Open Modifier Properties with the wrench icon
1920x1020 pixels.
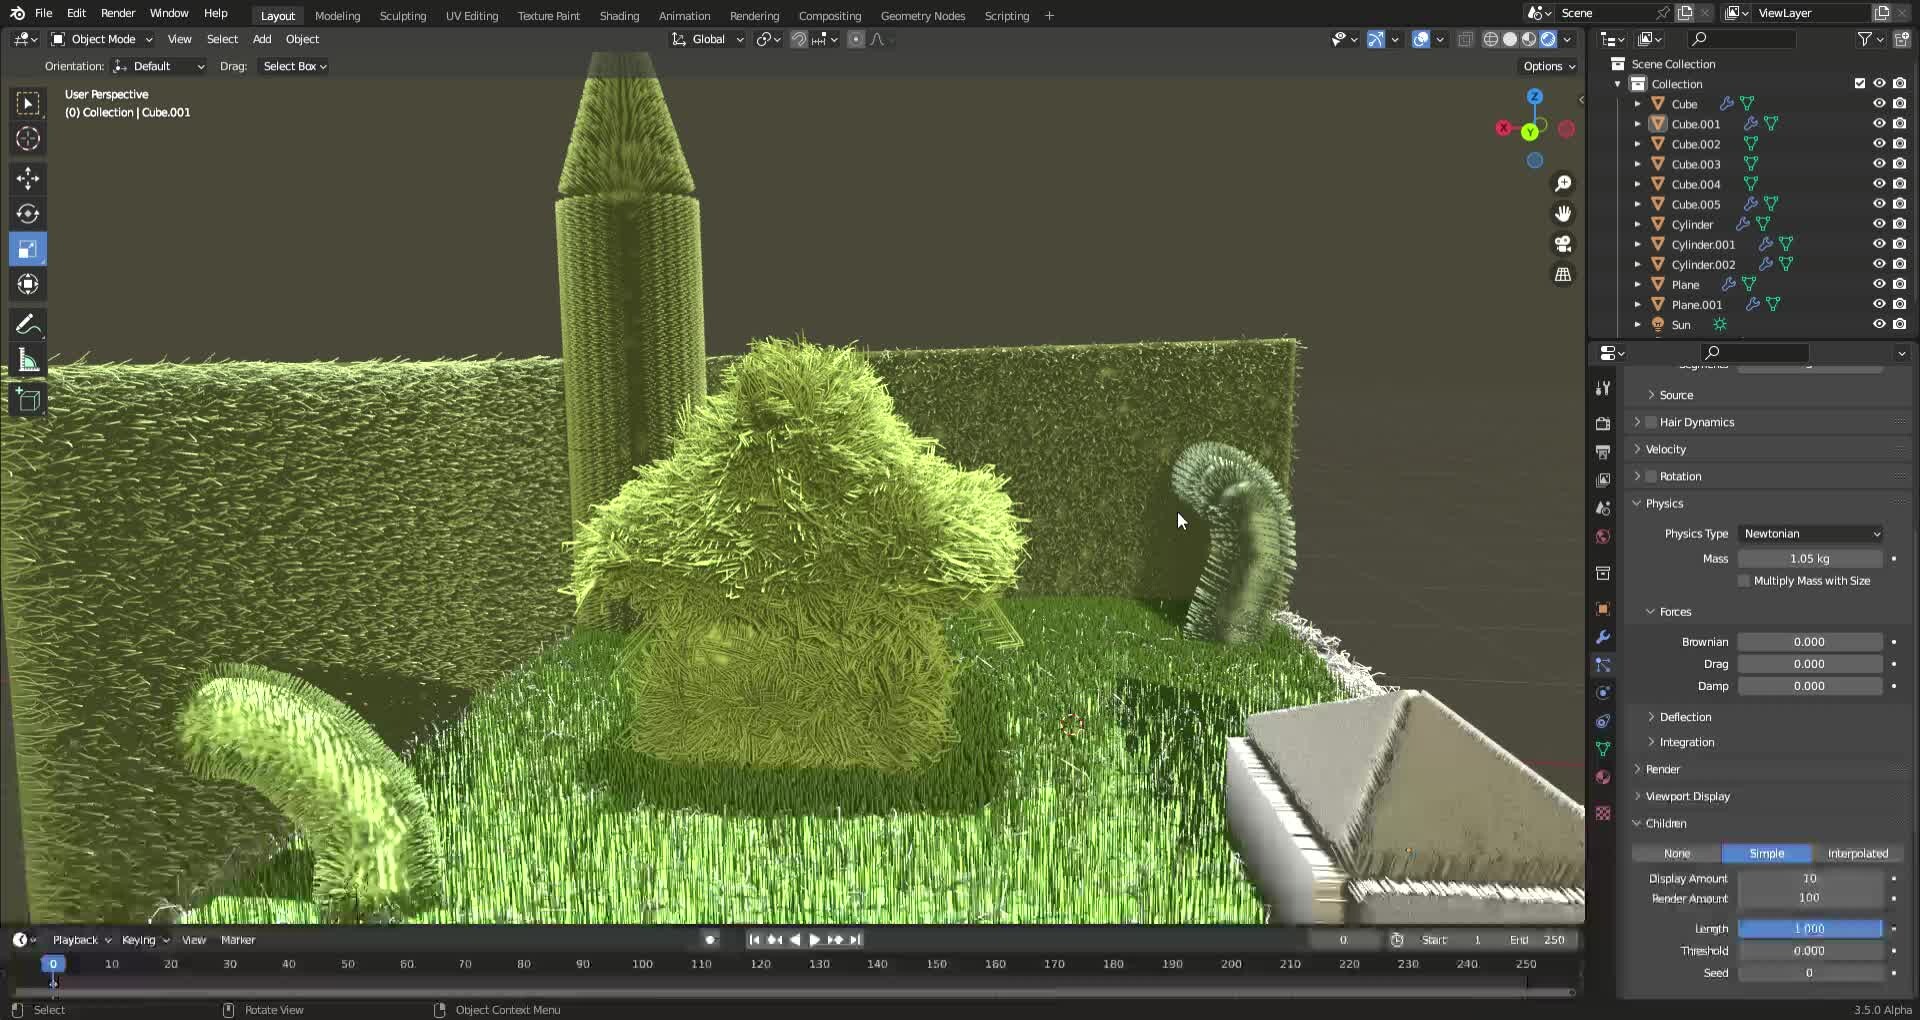click(x=1602, y=637)
